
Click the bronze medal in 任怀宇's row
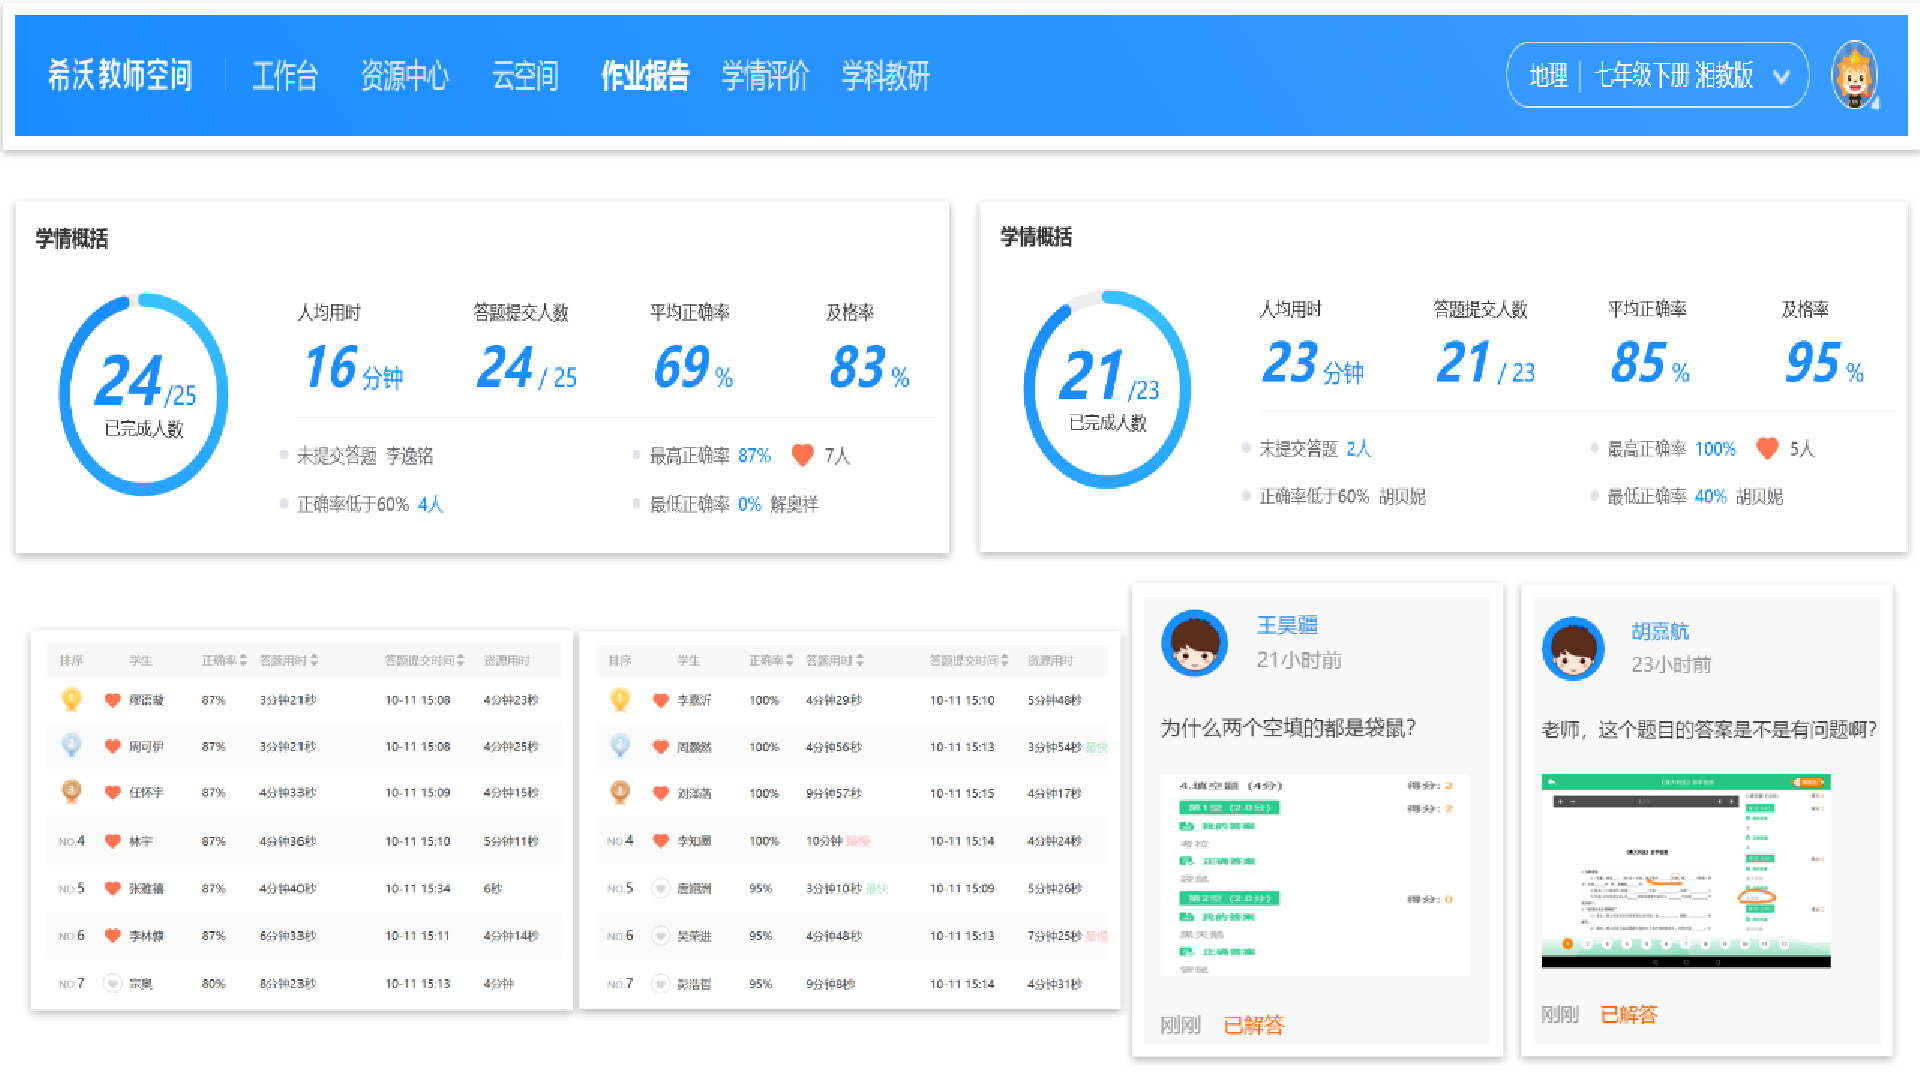coord(71,792)
